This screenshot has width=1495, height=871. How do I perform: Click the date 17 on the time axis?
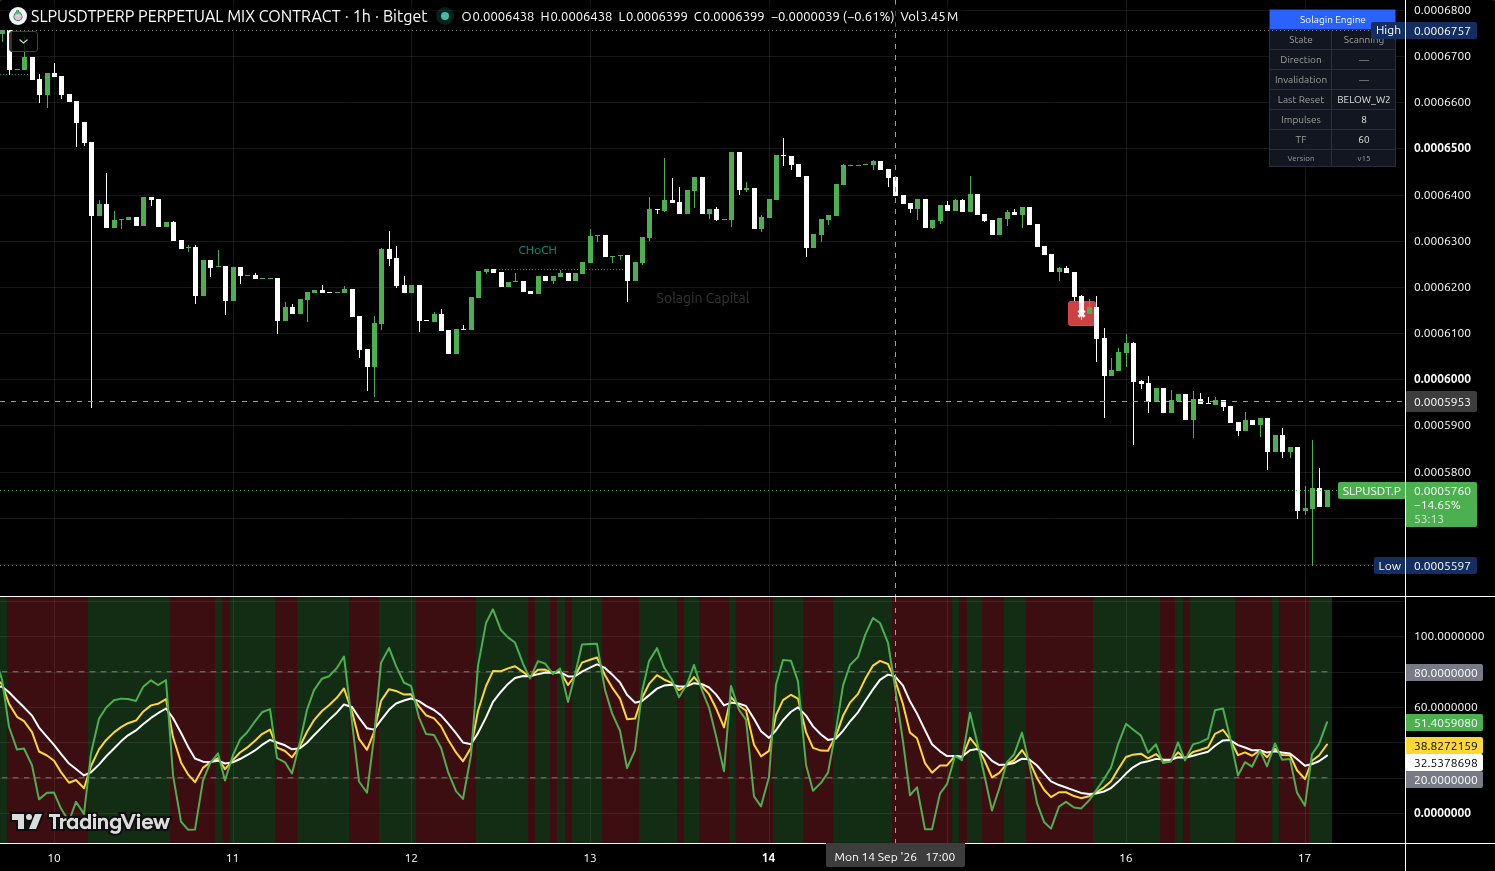1304,857
